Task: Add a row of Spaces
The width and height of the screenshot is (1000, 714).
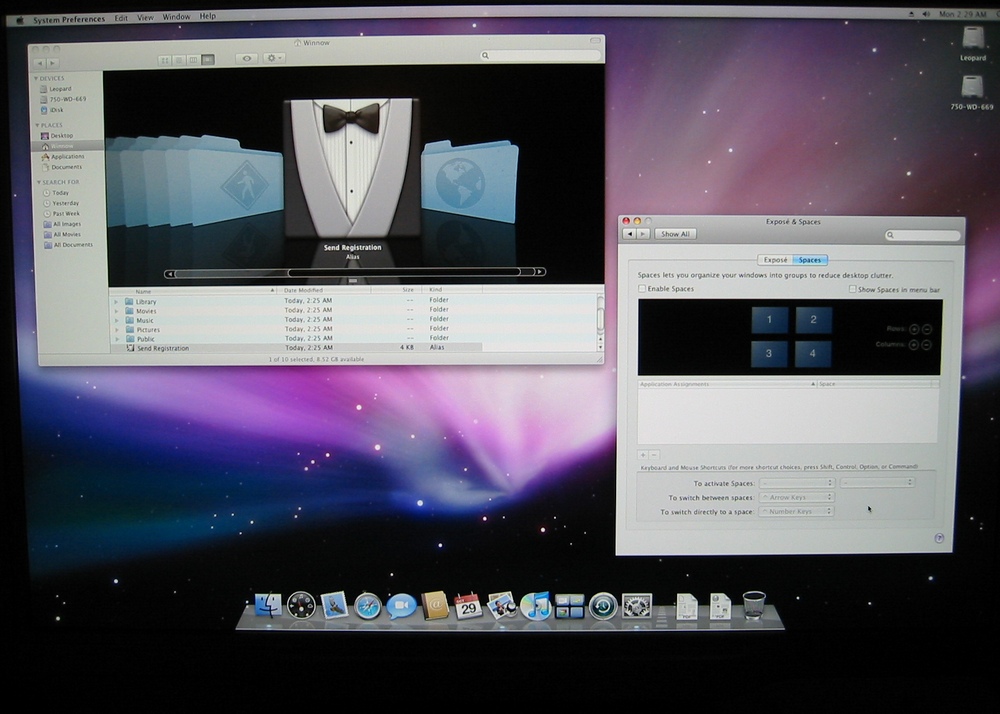Action: [x=914, y=329]
